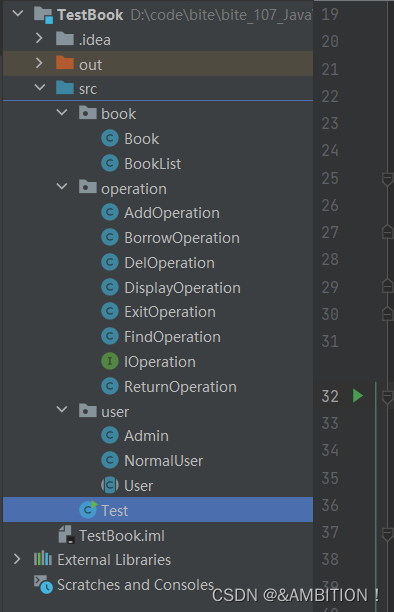394x612 pixels.
Task: Select the IOperation interface icon
Action: click(110, 361)
